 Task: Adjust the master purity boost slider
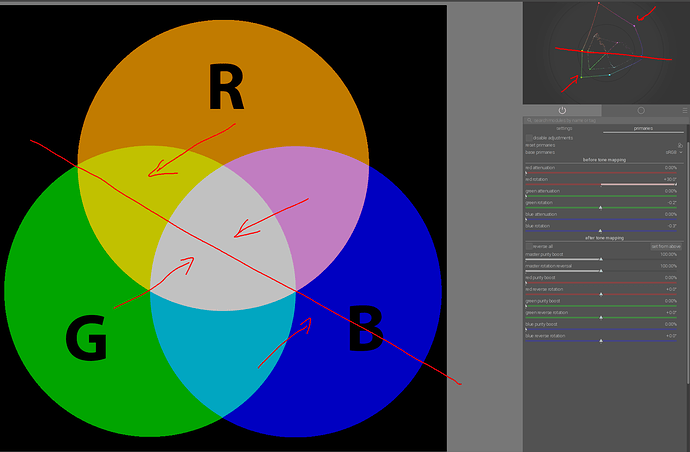pyautogui.click(x=601, y=259)
